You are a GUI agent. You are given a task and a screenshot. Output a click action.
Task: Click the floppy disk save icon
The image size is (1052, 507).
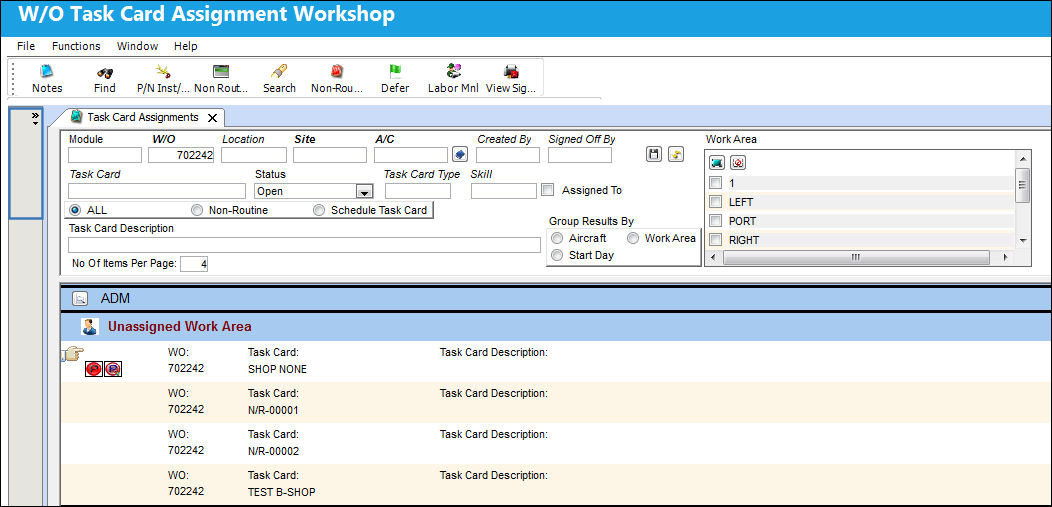tap(654, 155)
